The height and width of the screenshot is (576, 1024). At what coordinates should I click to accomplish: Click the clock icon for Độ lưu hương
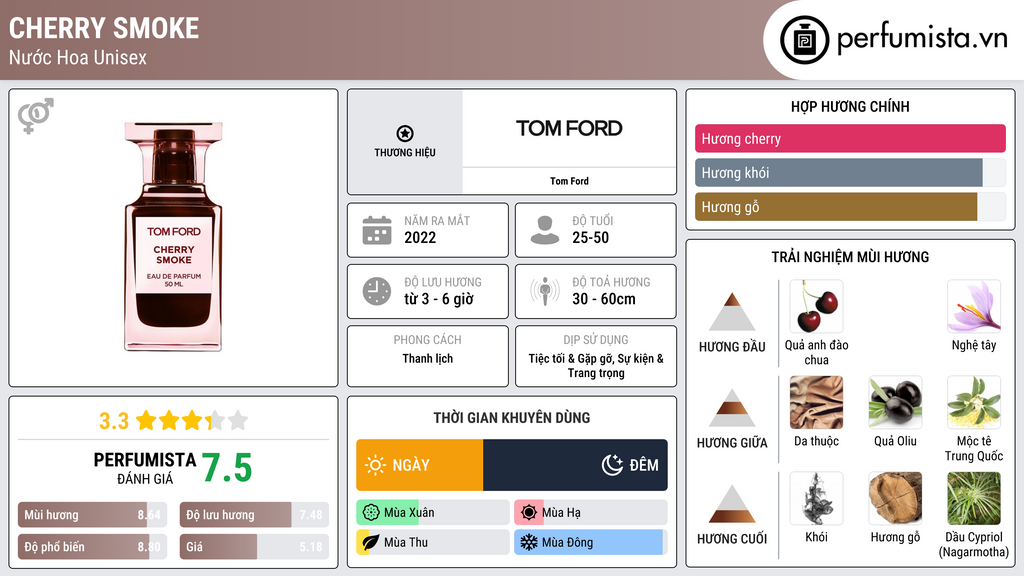[376, 291]
